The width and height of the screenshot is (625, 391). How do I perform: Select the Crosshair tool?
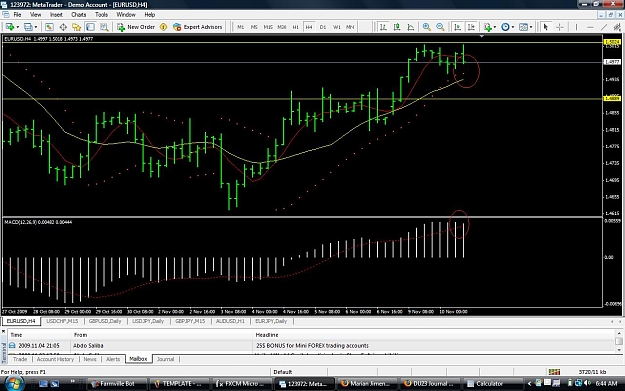coord(560,27)
